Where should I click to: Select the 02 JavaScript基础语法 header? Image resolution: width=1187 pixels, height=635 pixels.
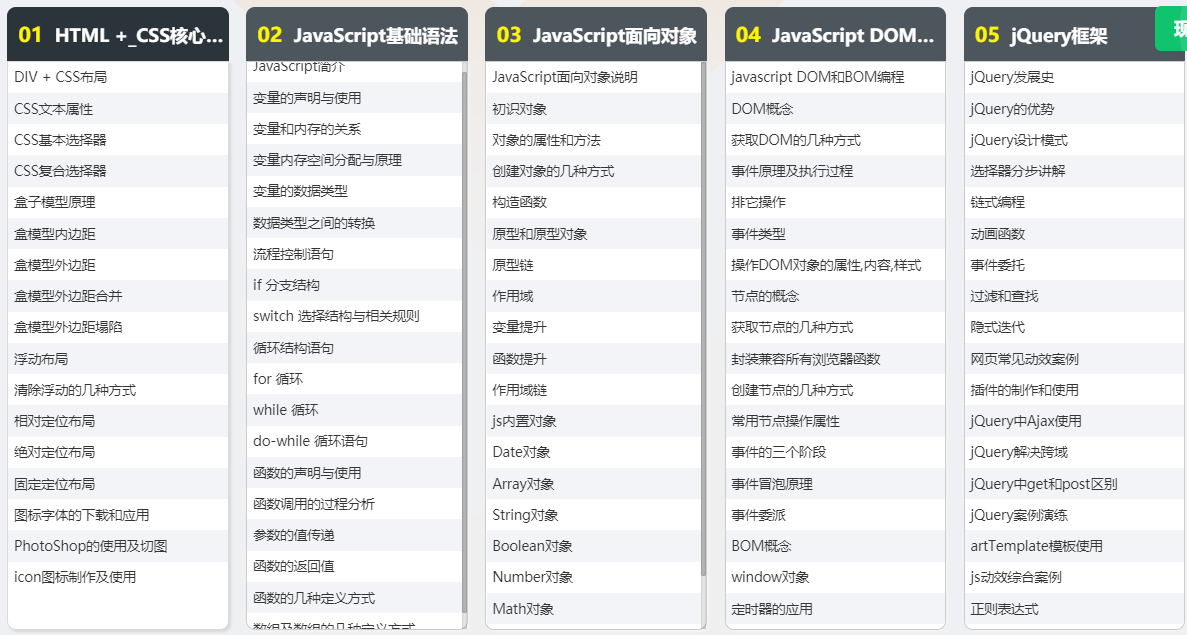(x=357, y=35)
